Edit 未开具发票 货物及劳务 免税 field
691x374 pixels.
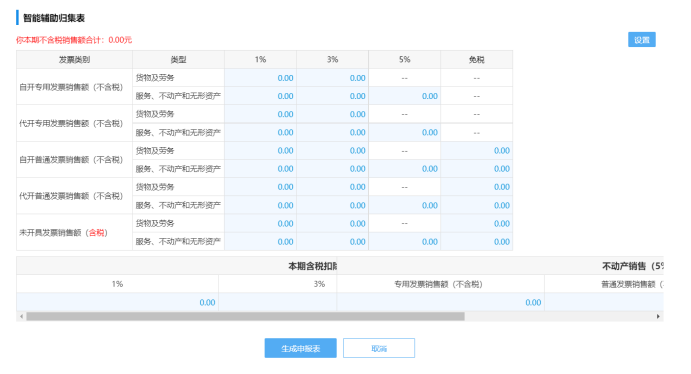click(x=477, y=223)
